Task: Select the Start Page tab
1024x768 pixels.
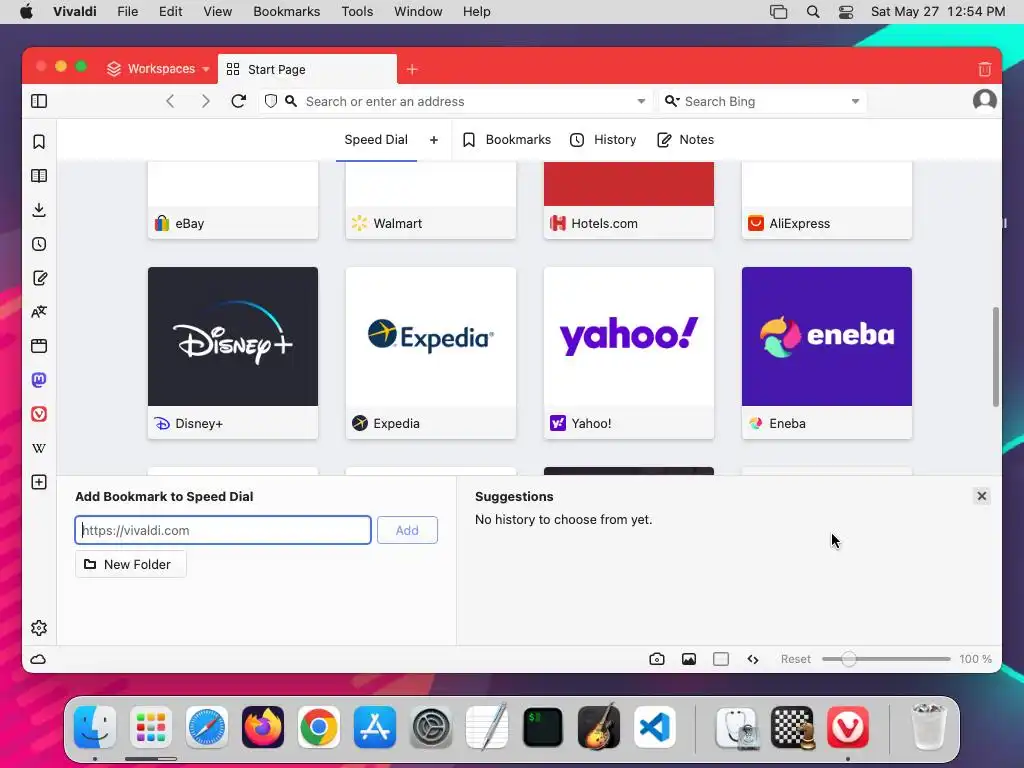Action: pos(307,69)
